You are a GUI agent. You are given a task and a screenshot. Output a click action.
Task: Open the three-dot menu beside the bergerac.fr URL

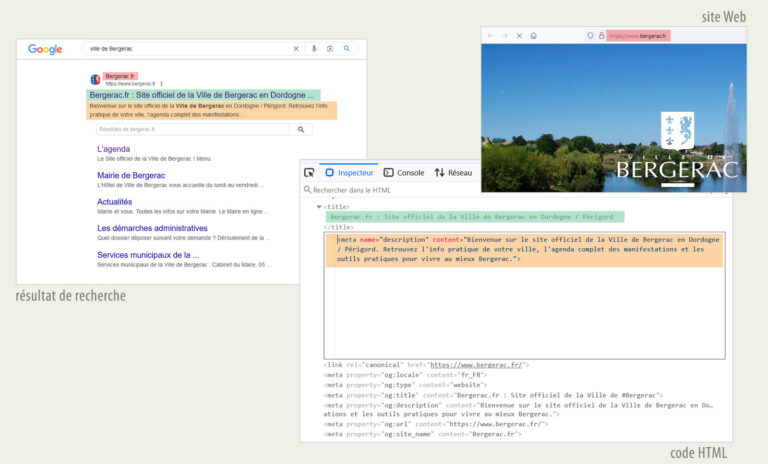pyautogui.click(x=161, y=84)
